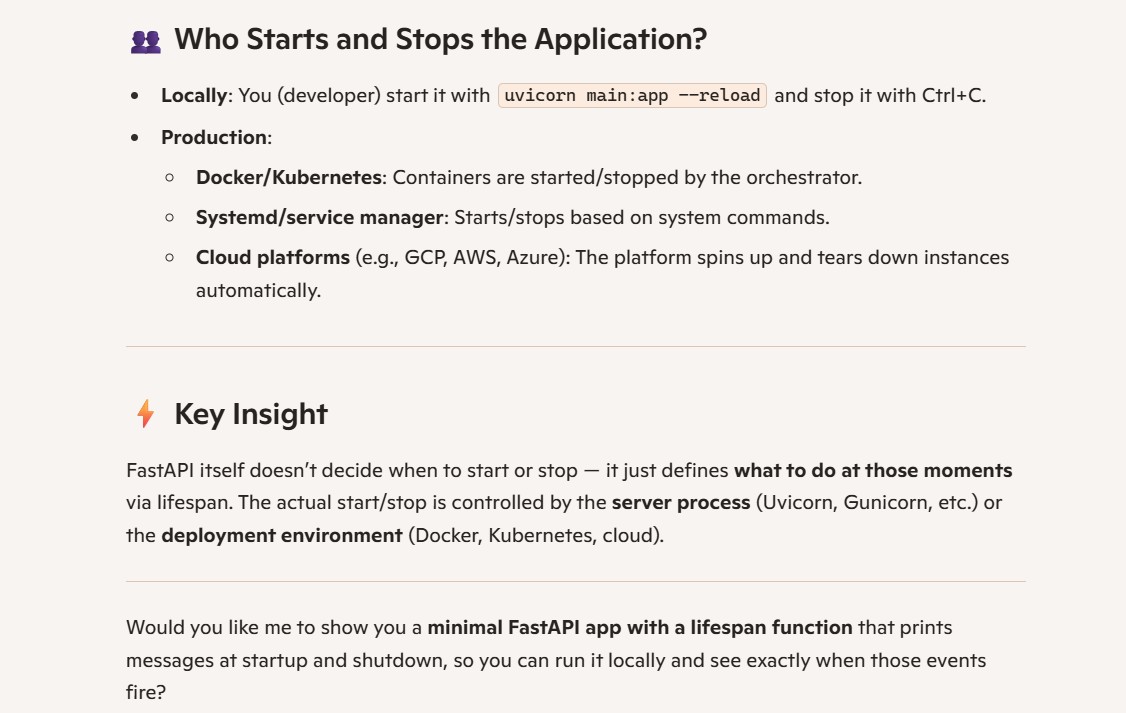
Task: Click the 'Who Starts and Stops the Application?' heading
Action: coord(440,39)
